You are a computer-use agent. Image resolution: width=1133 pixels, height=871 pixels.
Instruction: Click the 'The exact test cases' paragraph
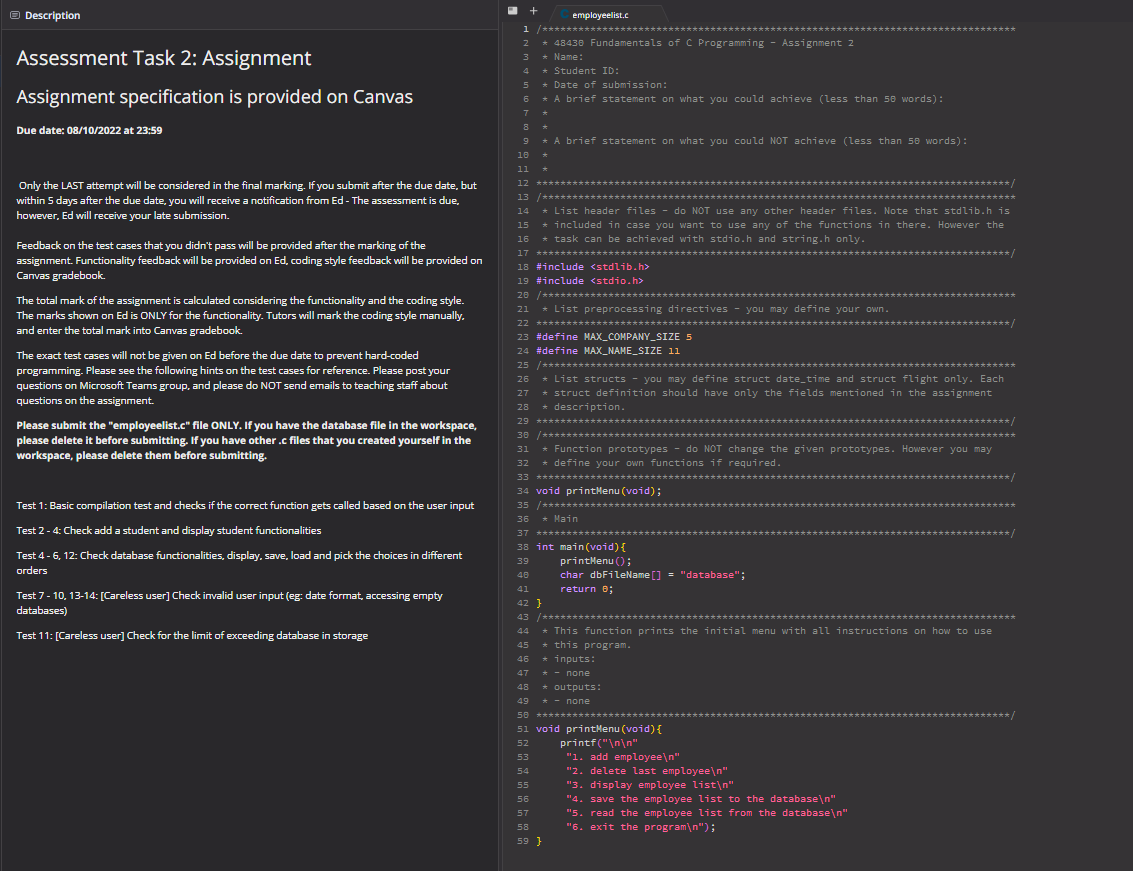pyautogui.click(x=233, y=378)
